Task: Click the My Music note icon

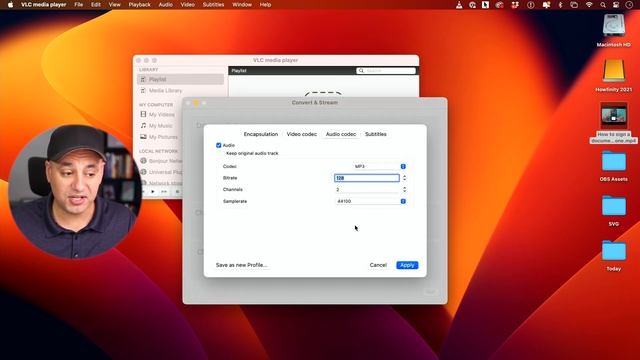Action: pyautogui.click(x=143, y=126)
